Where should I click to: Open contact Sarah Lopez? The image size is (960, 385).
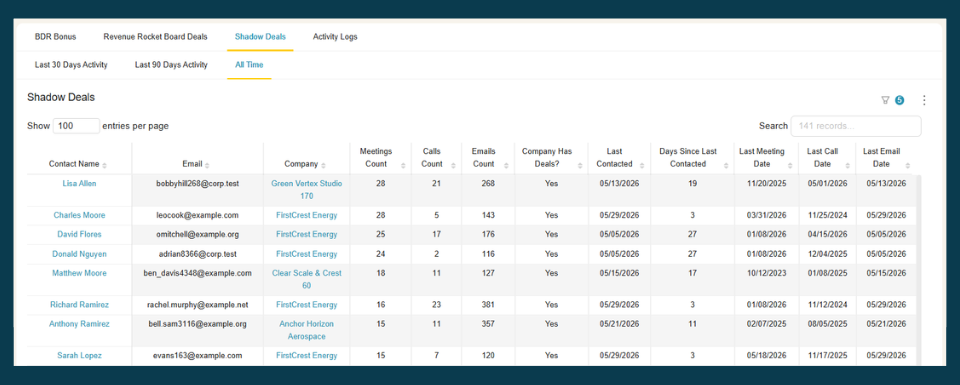[79, 356]
